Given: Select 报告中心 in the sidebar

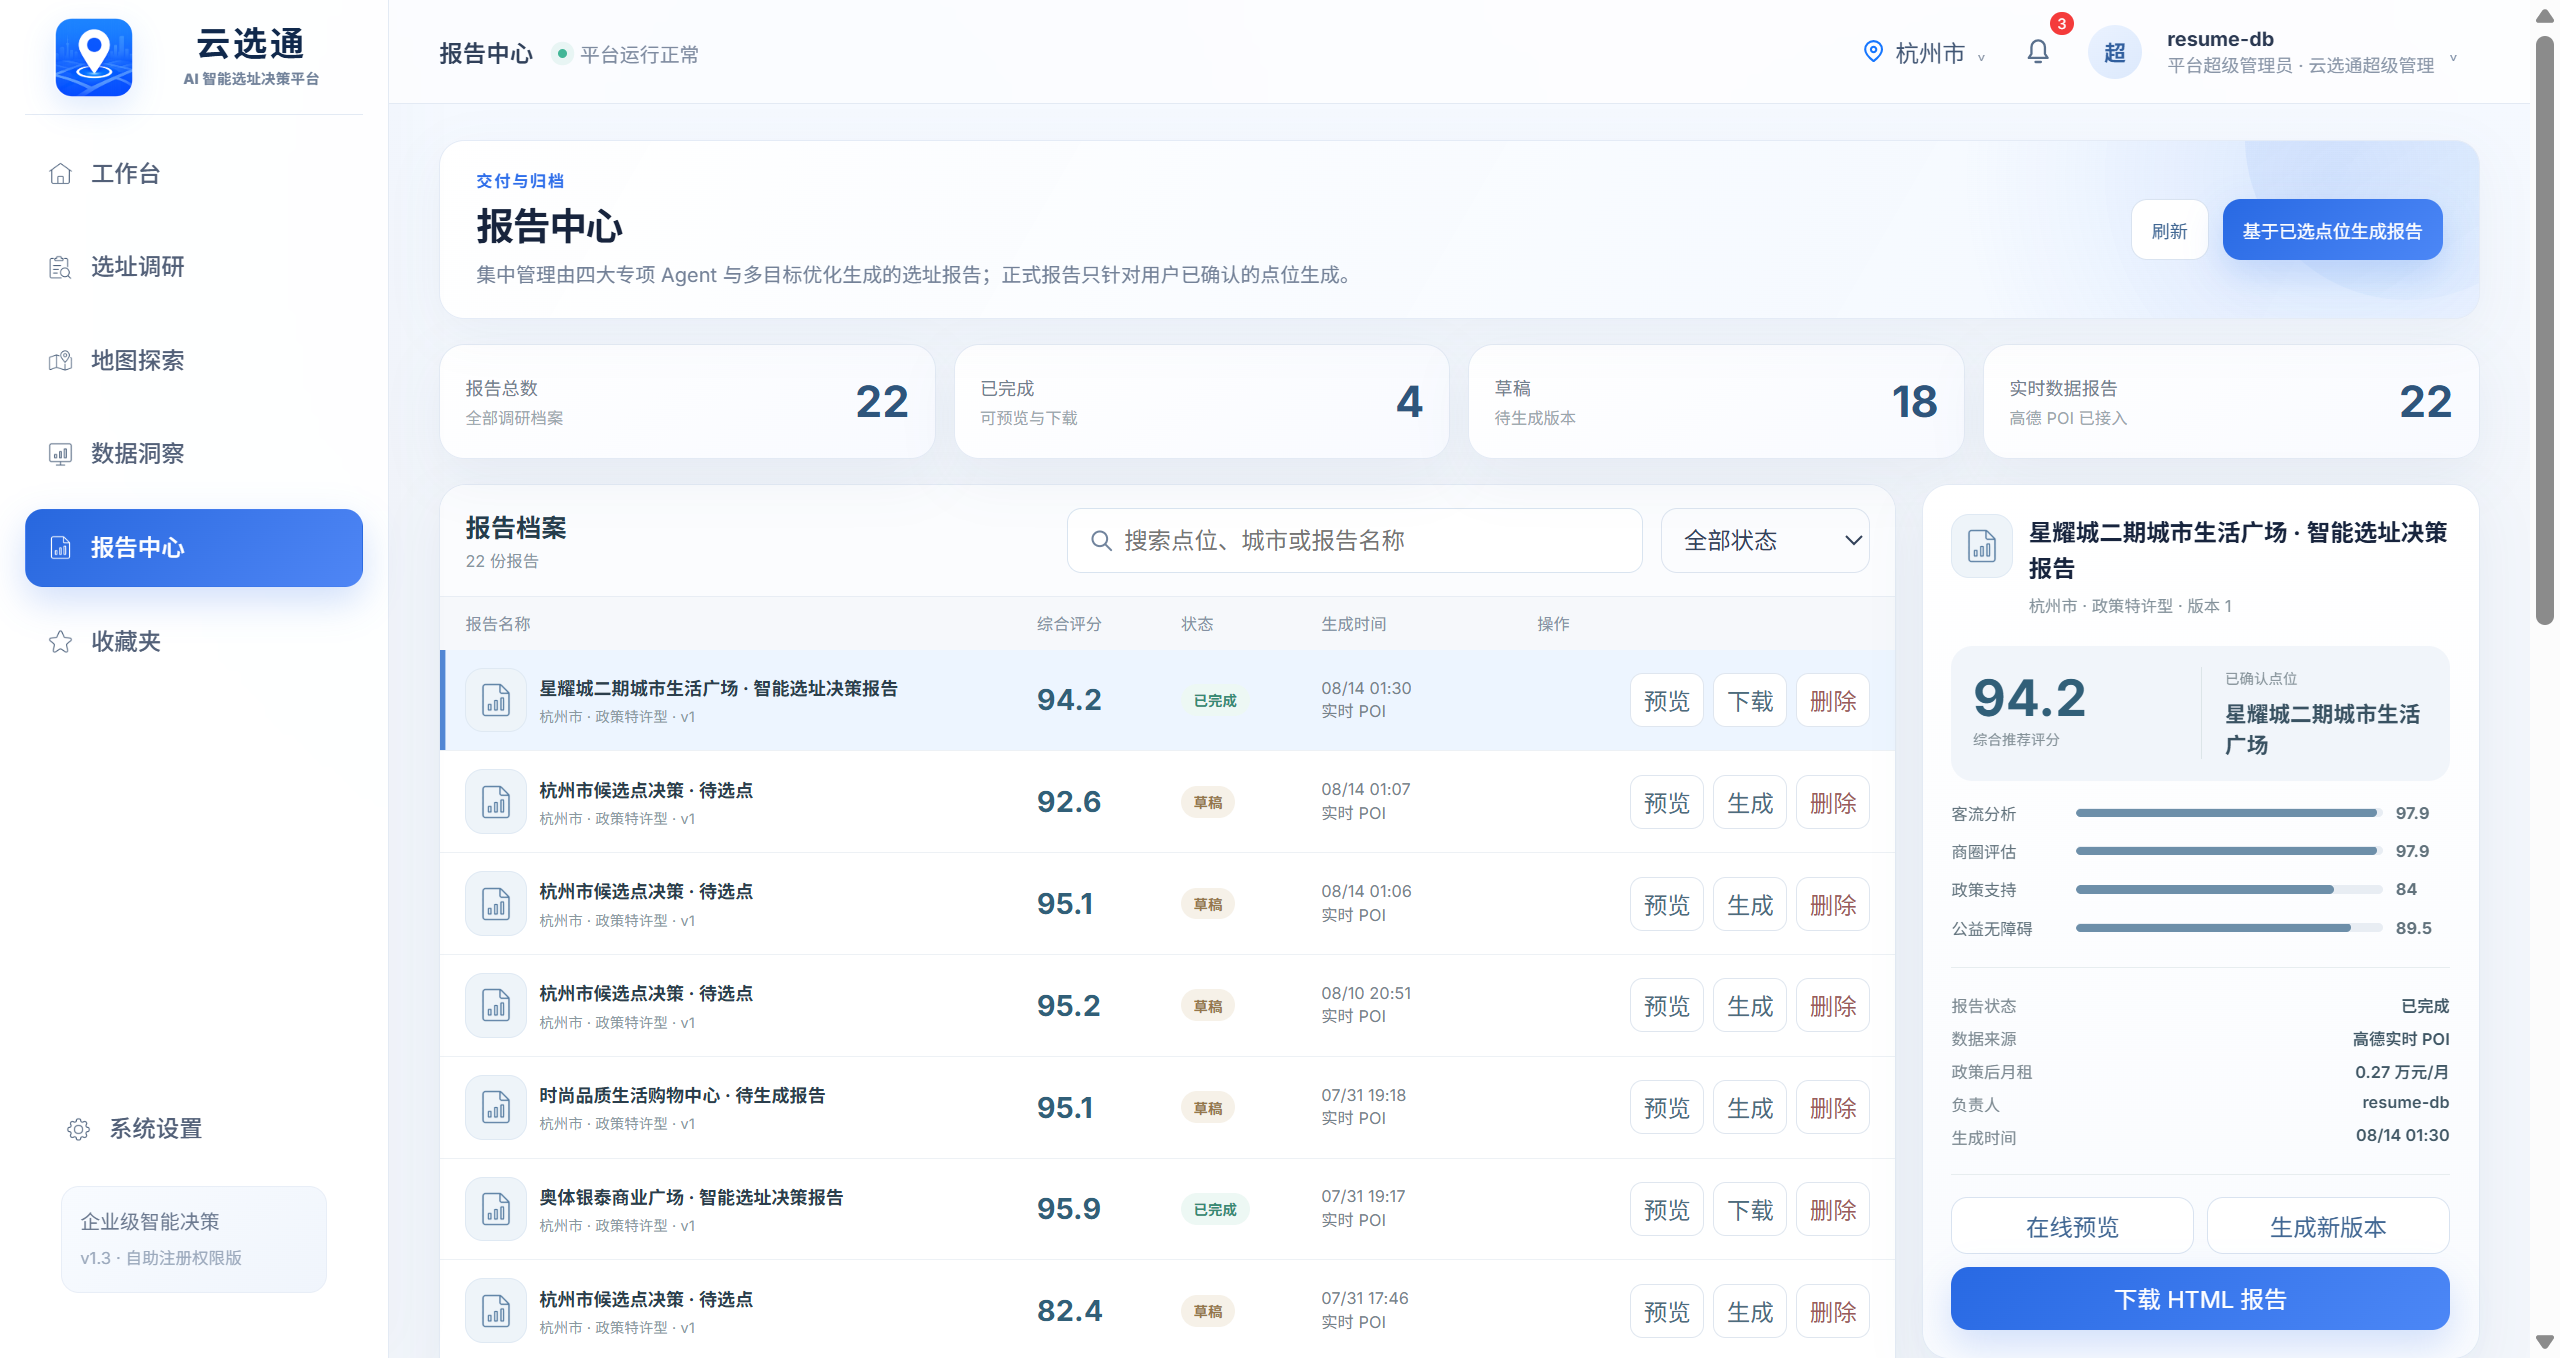Looking at the screenshot, I should tap(194, 548).
